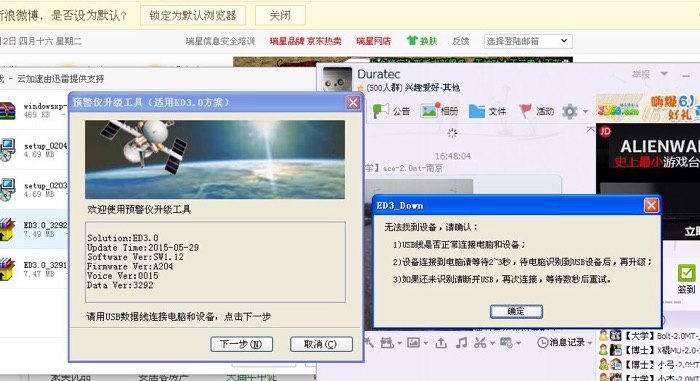This screenshot has height=381, width=700.
Task: Expand the arrow beside the message-bubble icon
Action: [518, 343]
